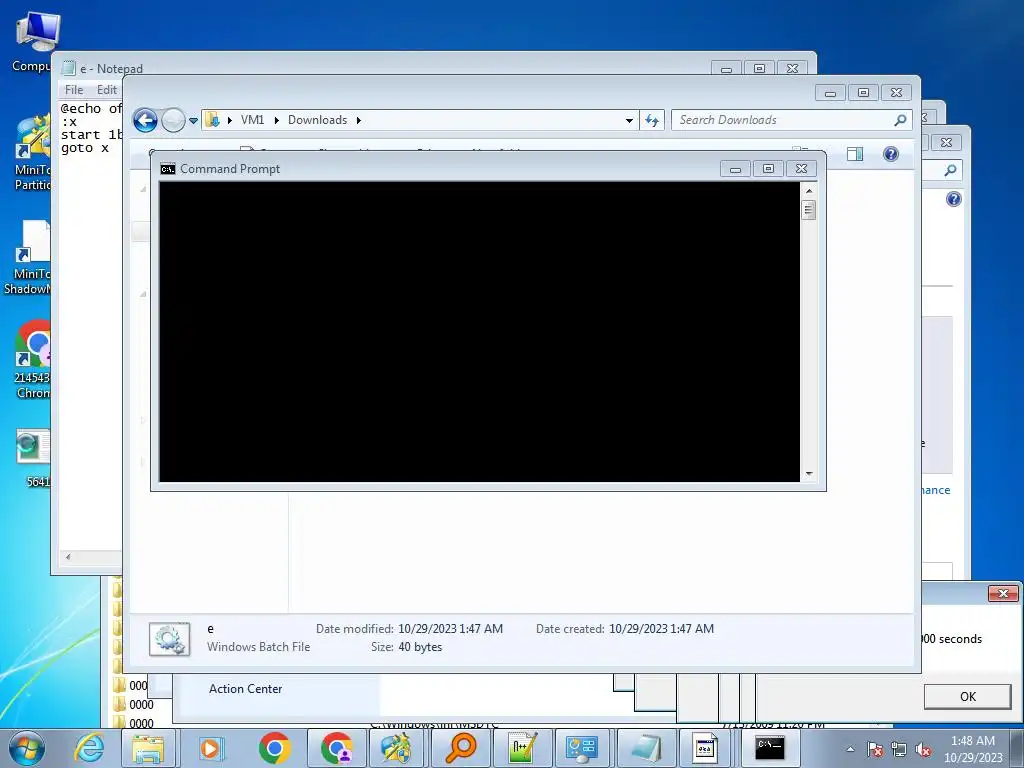This screenshot has width=1024, height=768.
Task: Open Windows Explorer folder icon in taskbar
Action: pos(148,748)
